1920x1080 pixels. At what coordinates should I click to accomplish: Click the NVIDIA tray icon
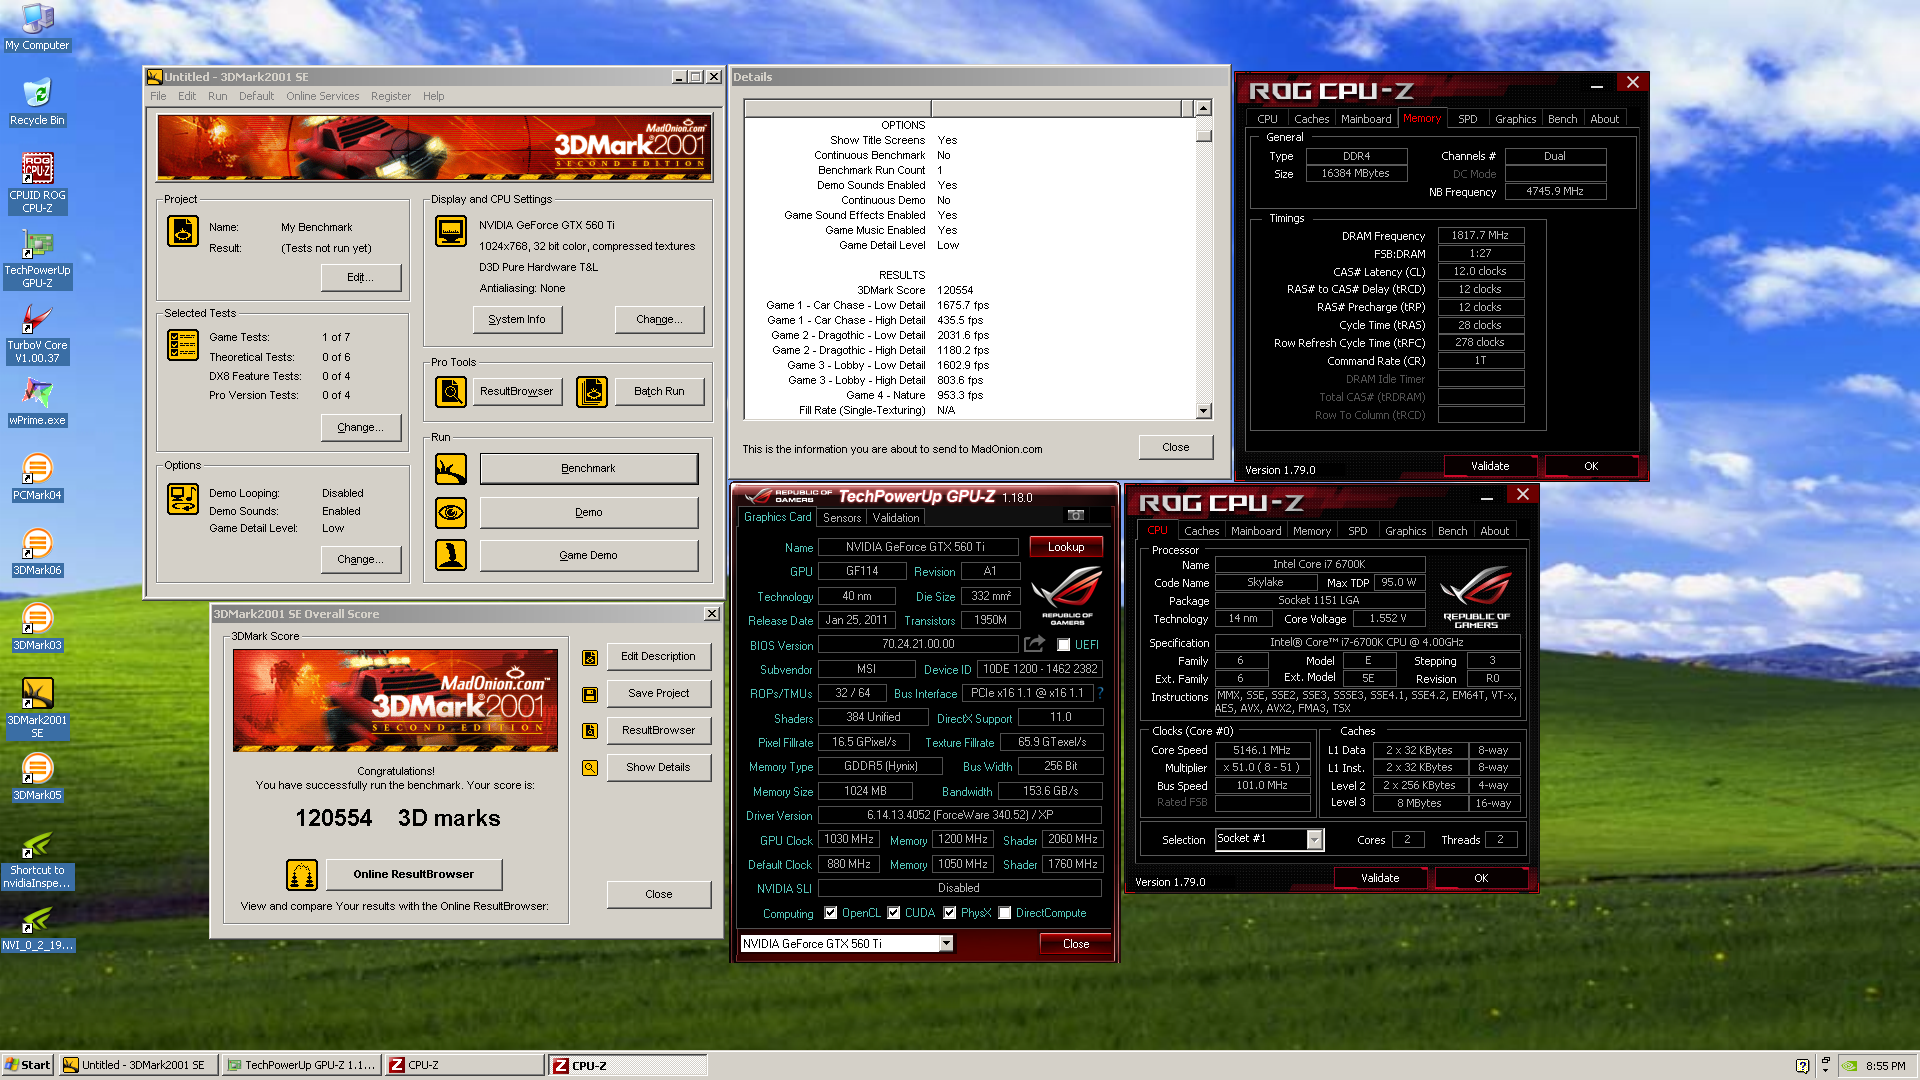(x=1850, y=1066)
